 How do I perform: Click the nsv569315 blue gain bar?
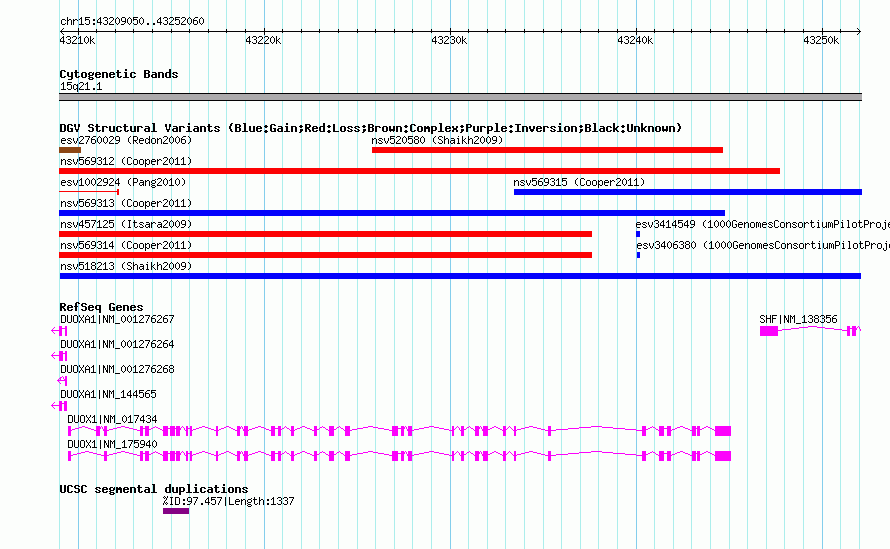[x=688, y=192]
